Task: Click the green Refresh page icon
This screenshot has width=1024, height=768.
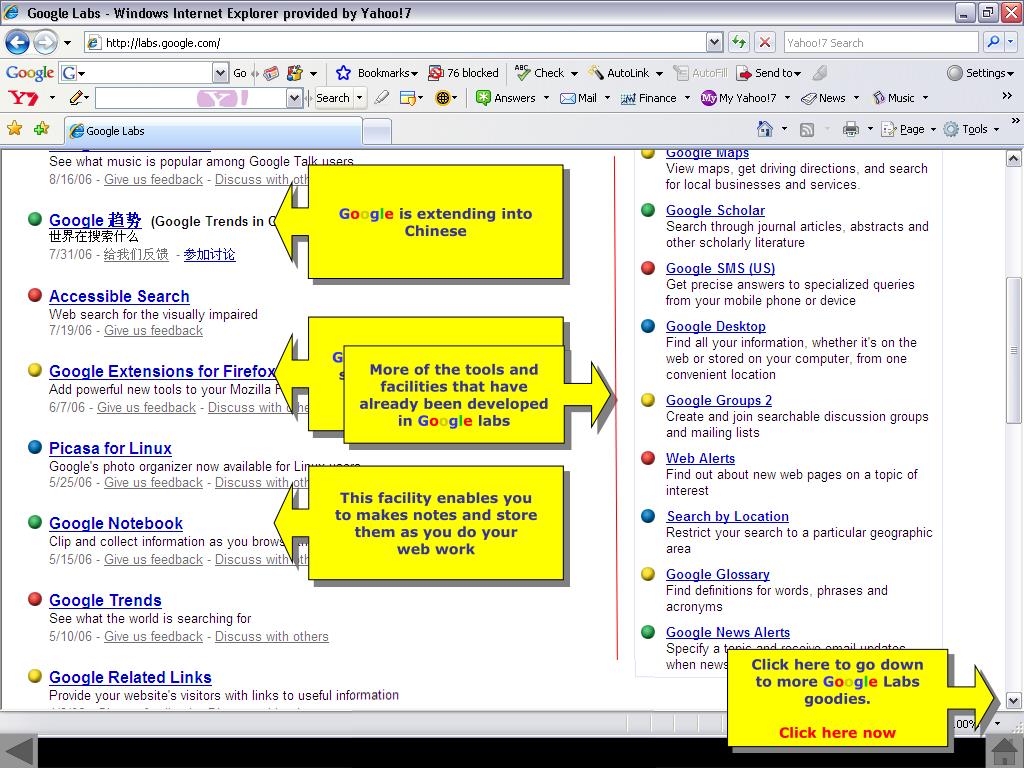Action: pos(739,42)
